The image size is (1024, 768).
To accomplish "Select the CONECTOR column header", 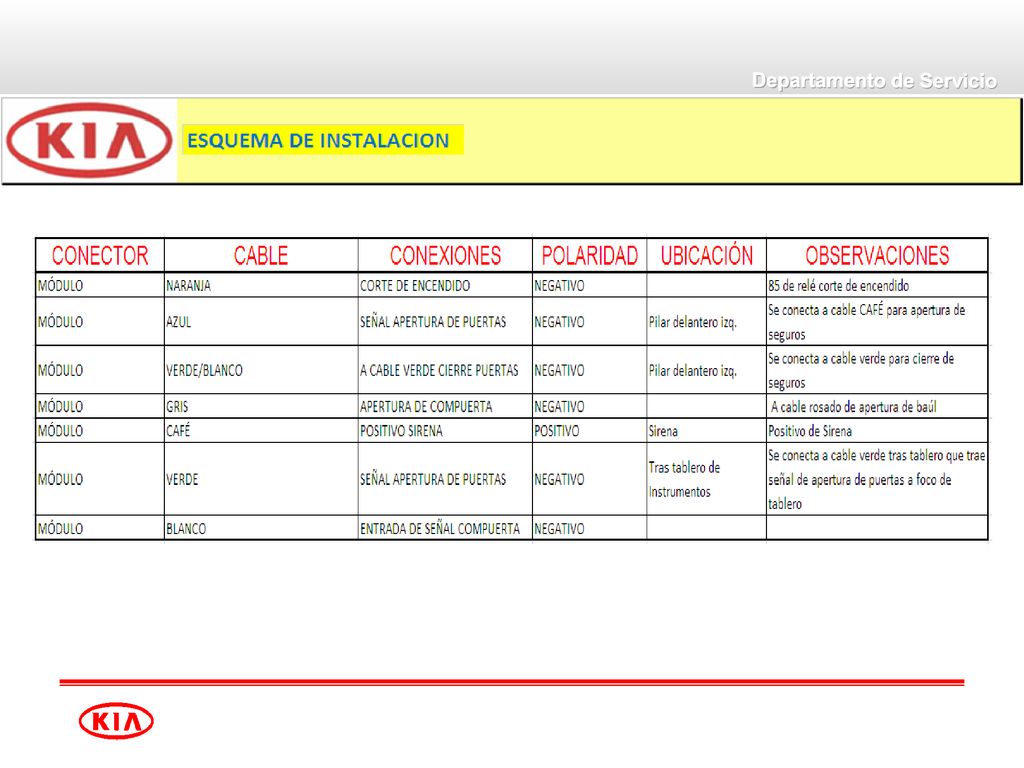I will point(100,255).
